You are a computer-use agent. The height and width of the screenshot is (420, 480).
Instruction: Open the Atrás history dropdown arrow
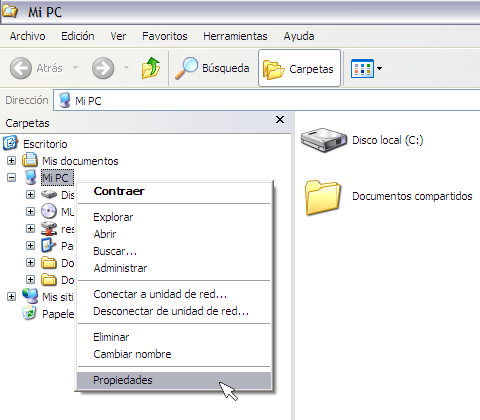click(x=76, y=68)
